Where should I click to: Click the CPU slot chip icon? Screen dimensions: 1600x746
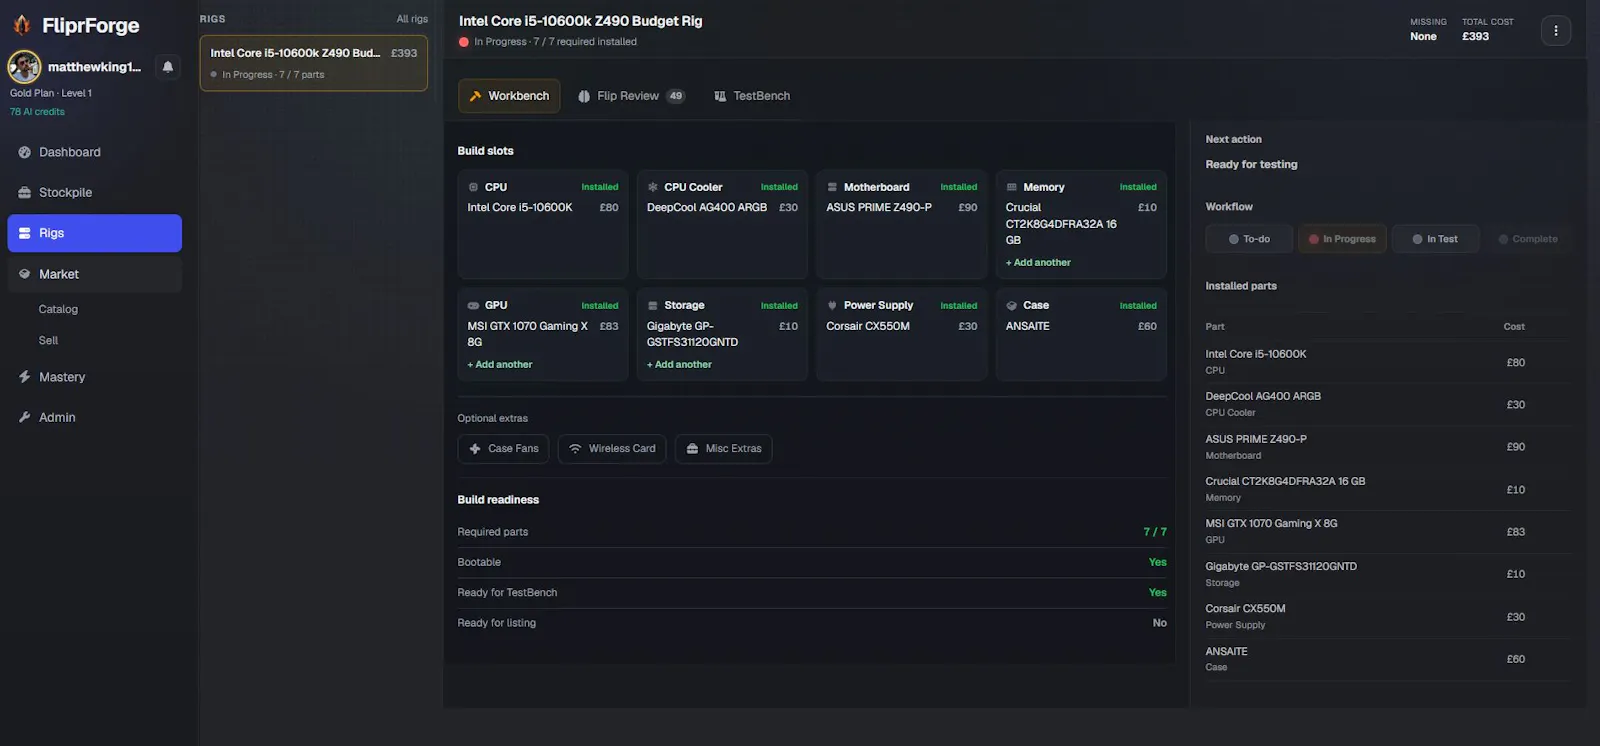point(473,187)
